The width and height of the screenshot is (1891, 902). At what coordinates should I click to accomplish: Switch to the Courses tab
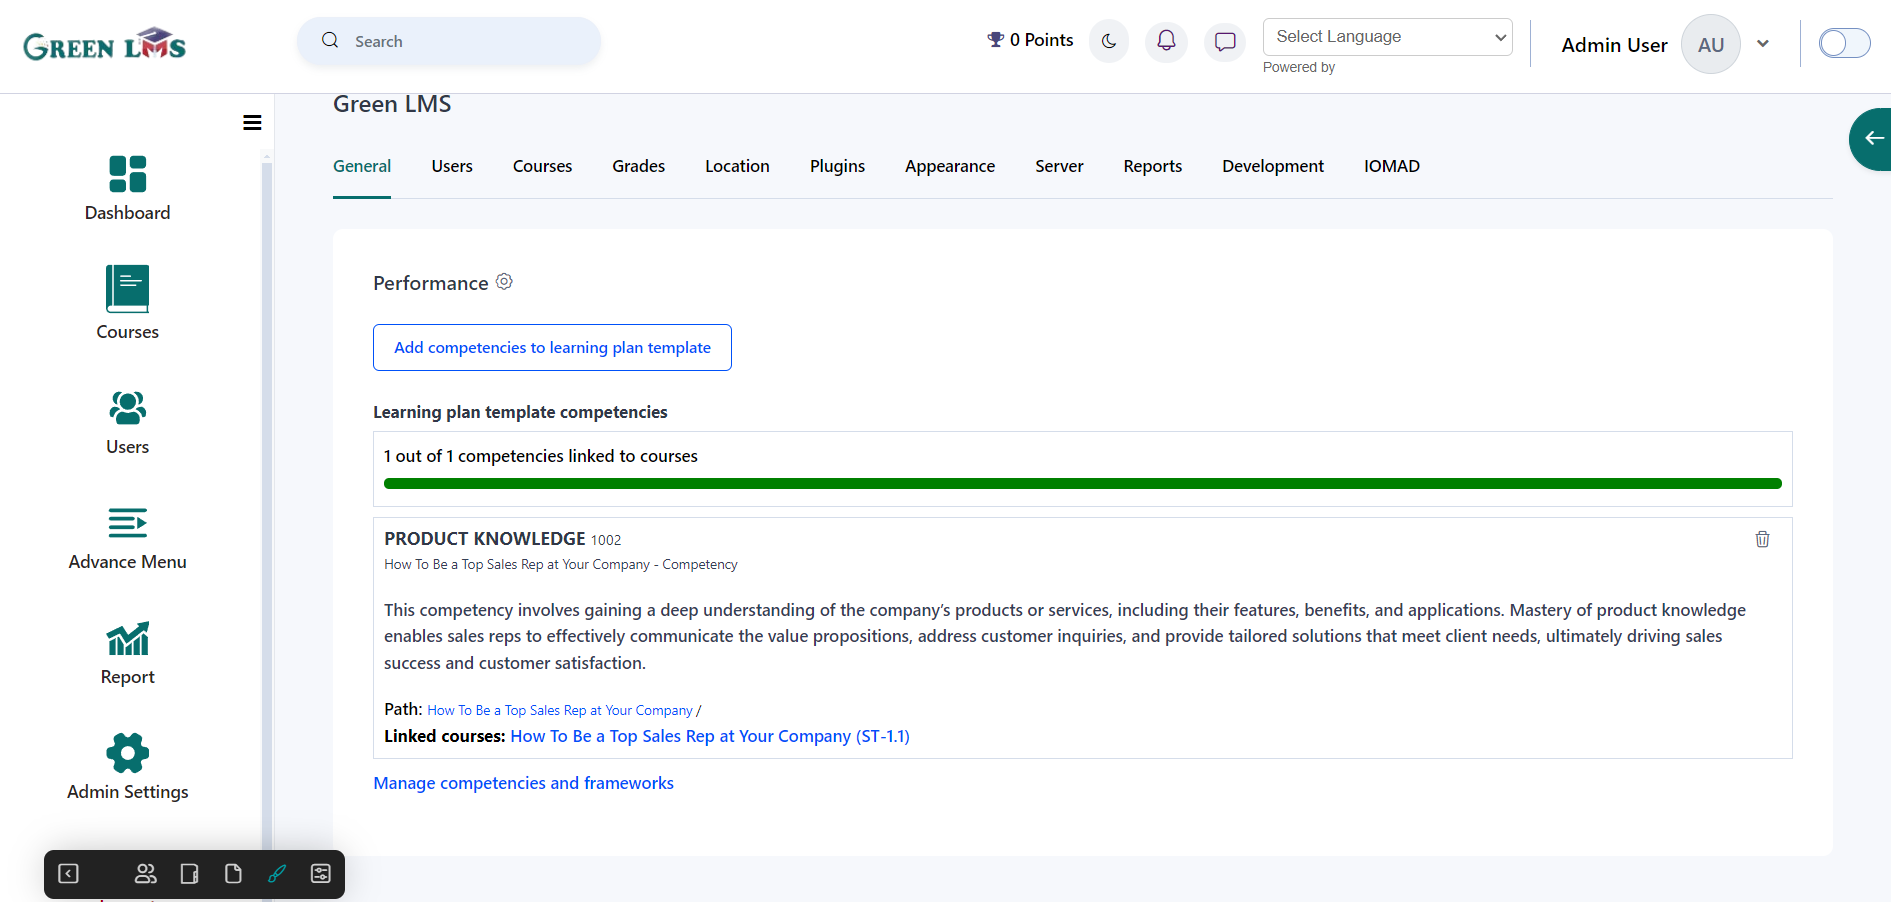[x=543, y=166]
